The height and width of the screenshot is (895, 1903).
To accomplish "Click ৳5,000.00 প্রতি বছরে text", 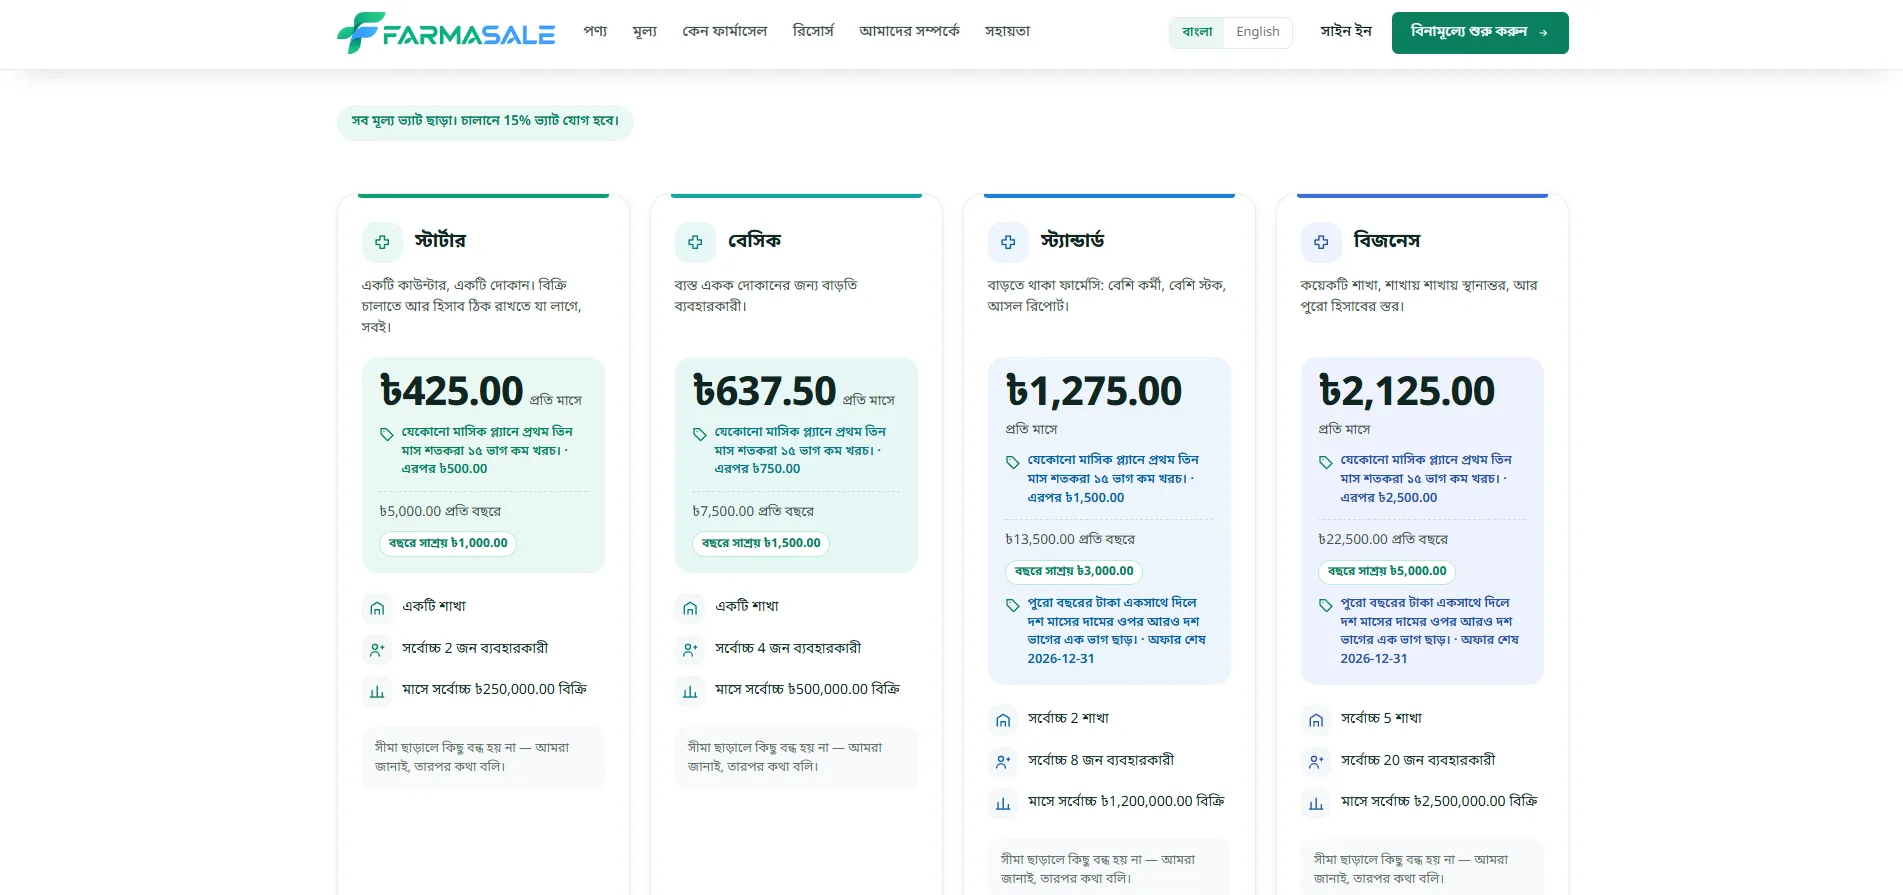I will (x=440, y=511).
